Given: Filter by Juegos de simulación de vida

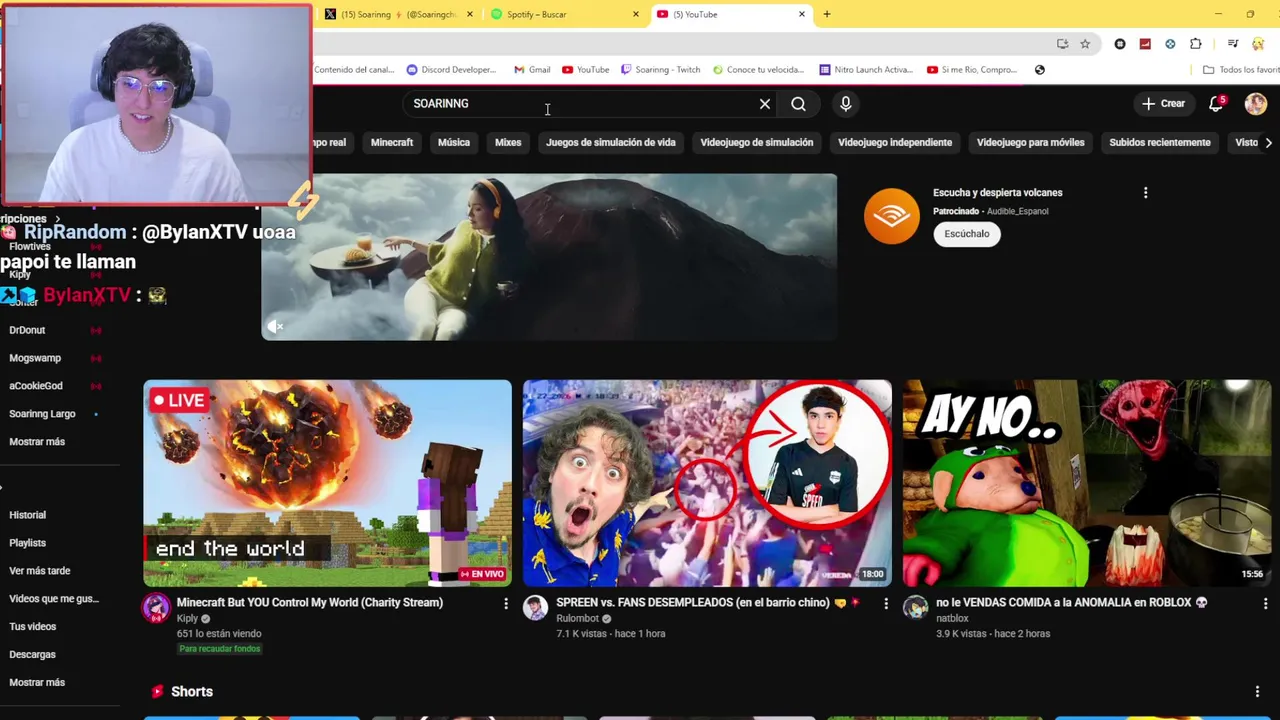Looking at the screenshot, I should (x=611, y=142).
